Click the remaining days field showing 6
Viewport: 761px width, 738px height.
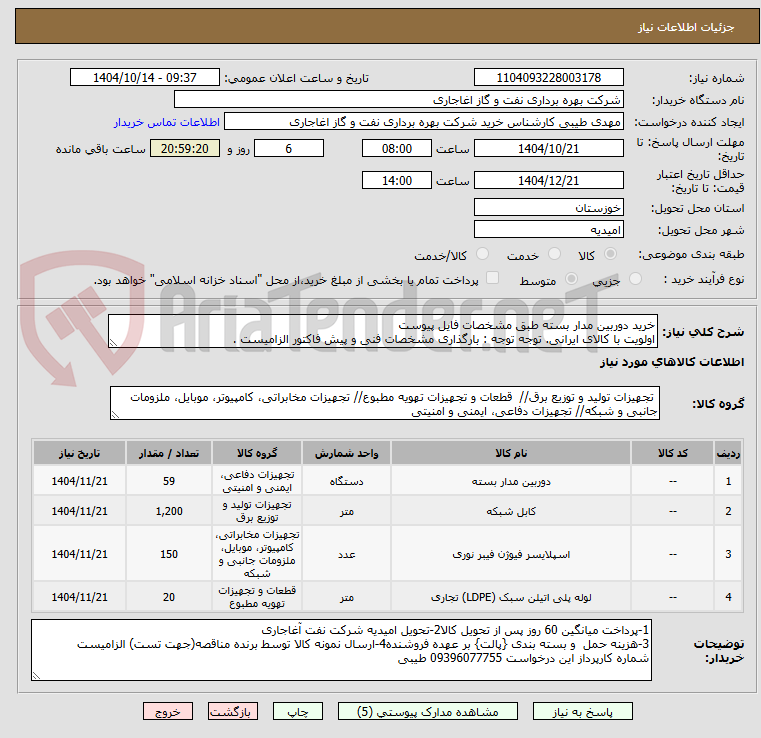pyautogui.click(x=289, y=148)
